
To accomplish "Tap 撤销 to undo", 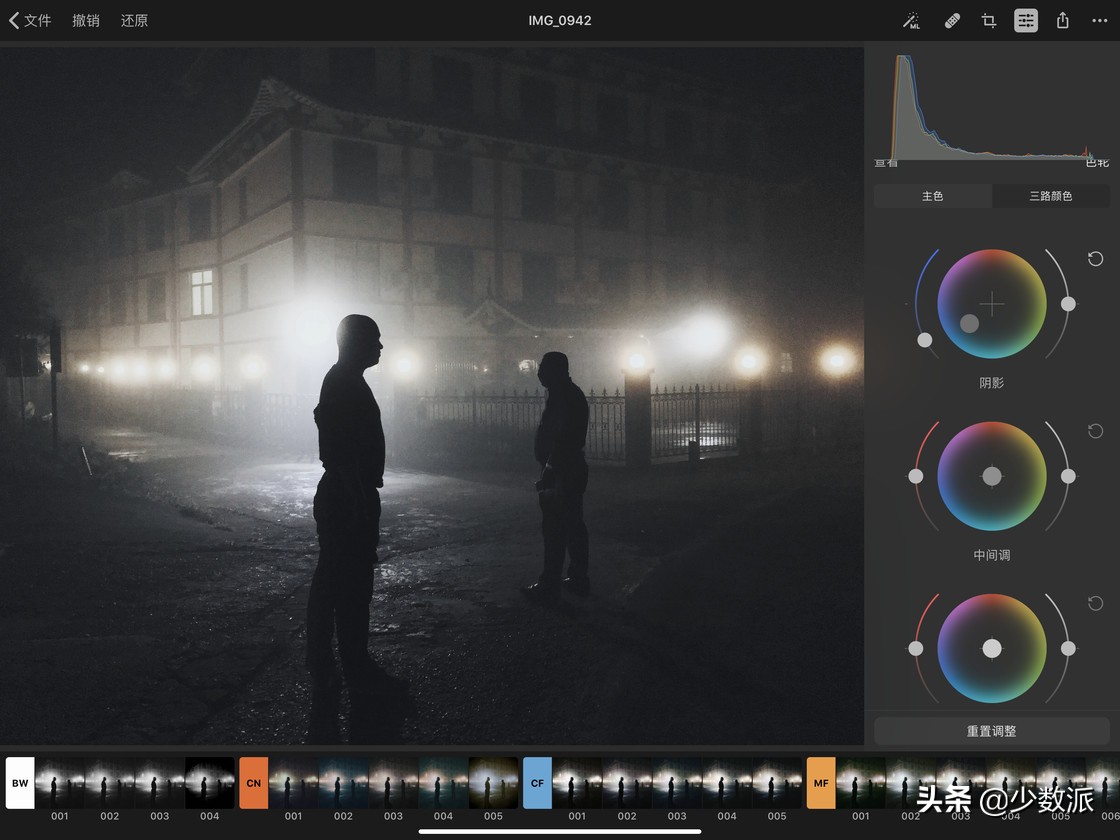I will click(x=86, y=21).
